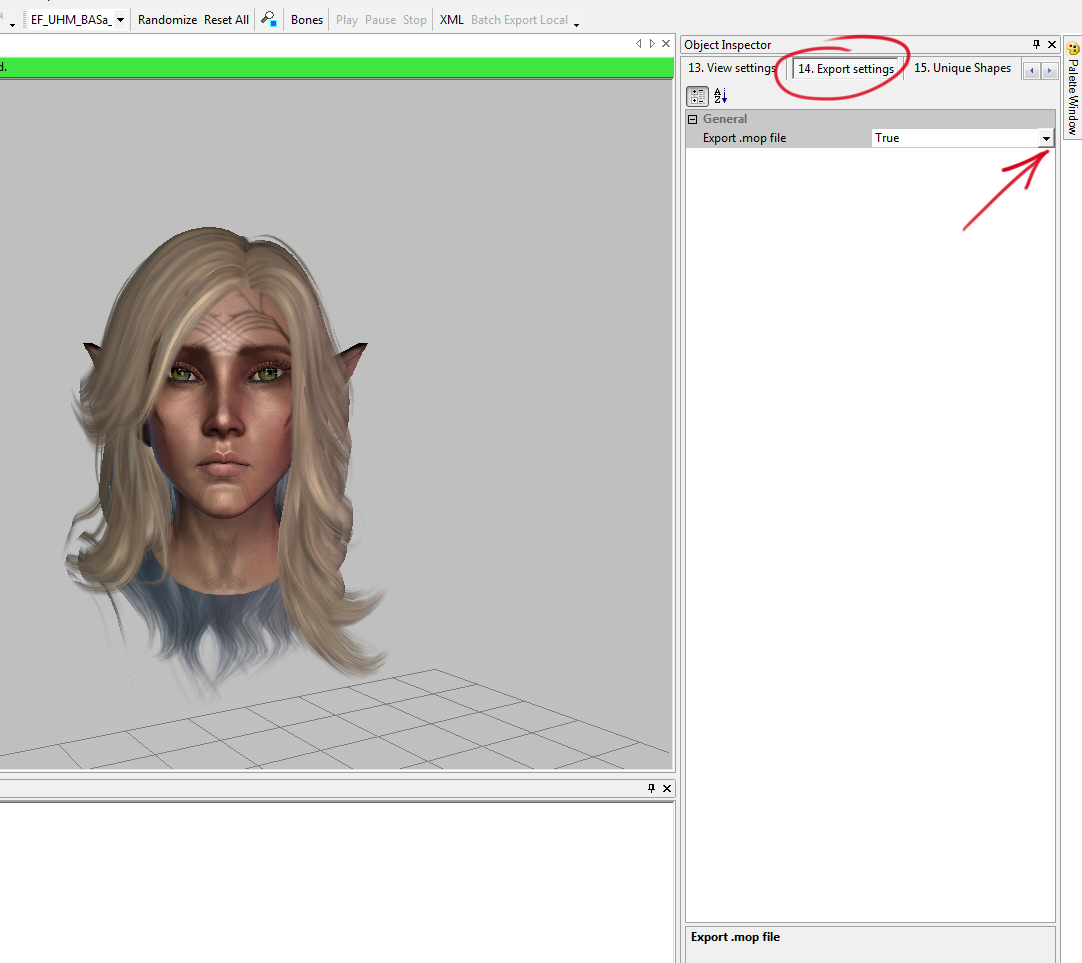Click the magnifier color picker icon
This screenshot has height=963, width=1082.
269,19
